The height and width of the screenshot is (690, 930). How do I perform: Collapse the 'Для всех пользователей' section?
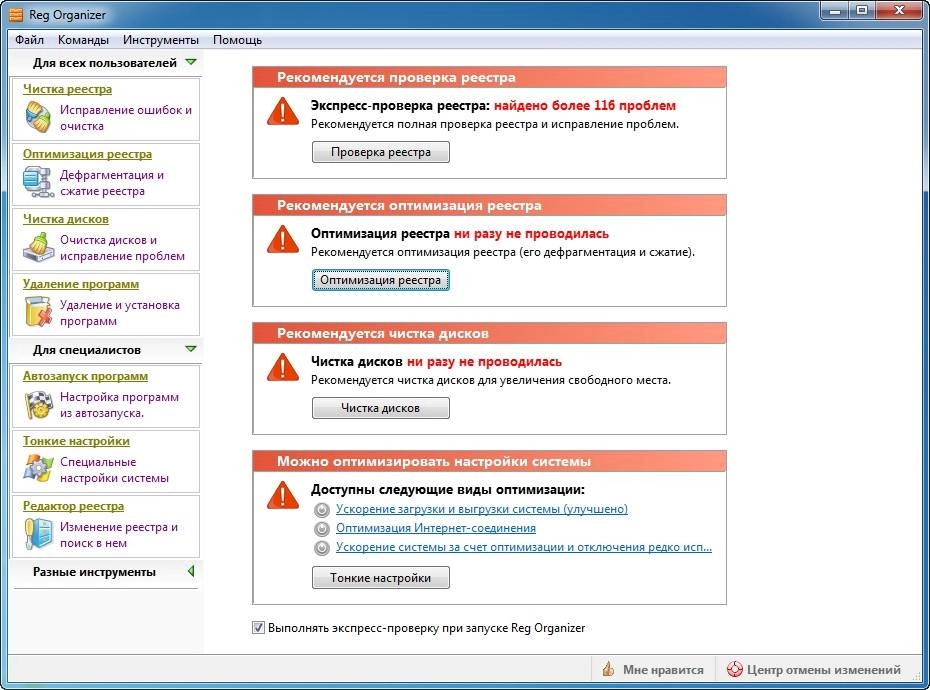191,62
